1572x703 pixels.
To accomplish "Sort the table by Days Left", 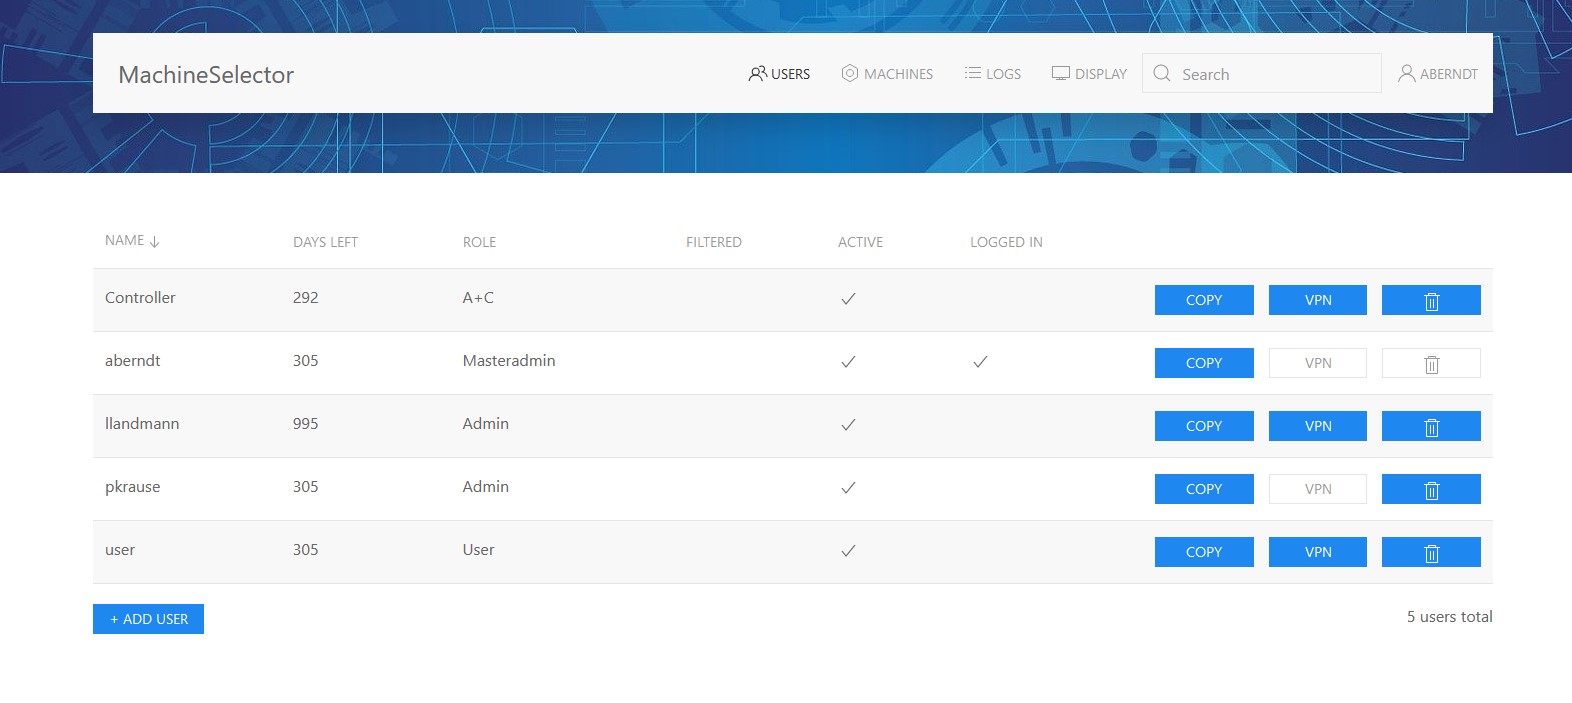I will (x=325, y=242).
